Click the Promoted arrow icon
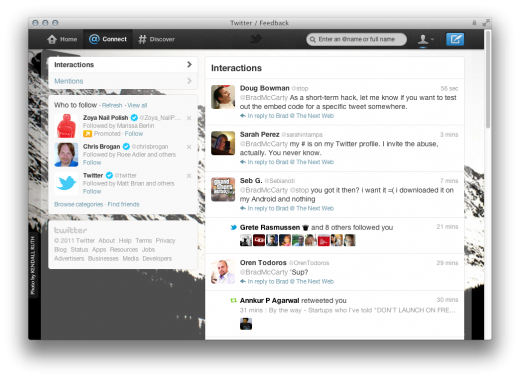Viewport: 520px width, 379px height. [x=87, y=134]
